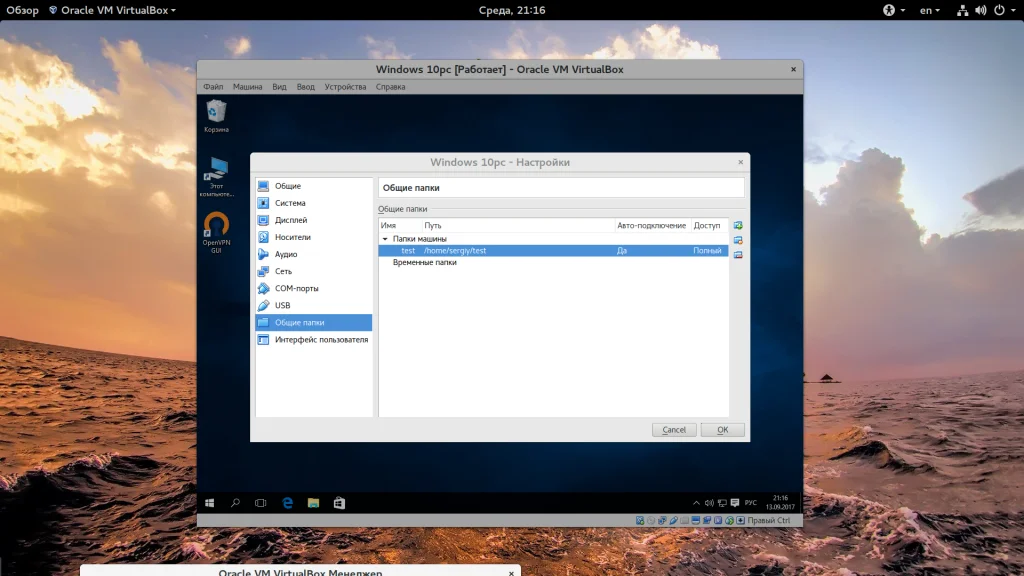1024x576 pixels.
Task: Launch Microsoft Edge from the Windows taskbar
Action: click(x=286, y=502)
